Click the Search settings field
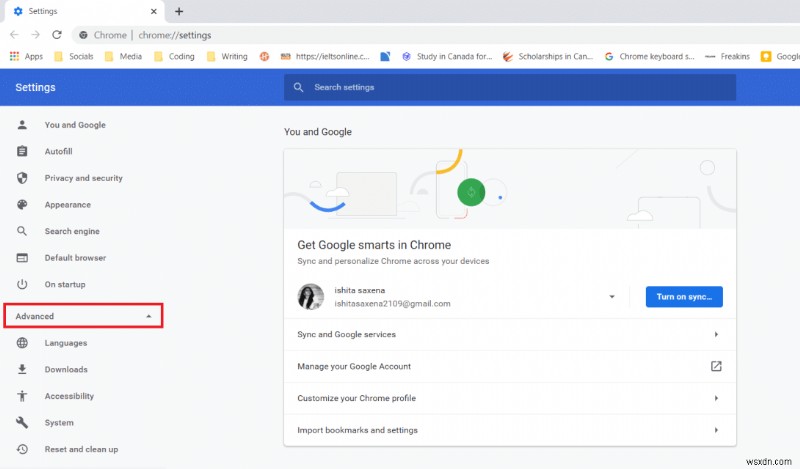800x469 pixels. point(510,87)
